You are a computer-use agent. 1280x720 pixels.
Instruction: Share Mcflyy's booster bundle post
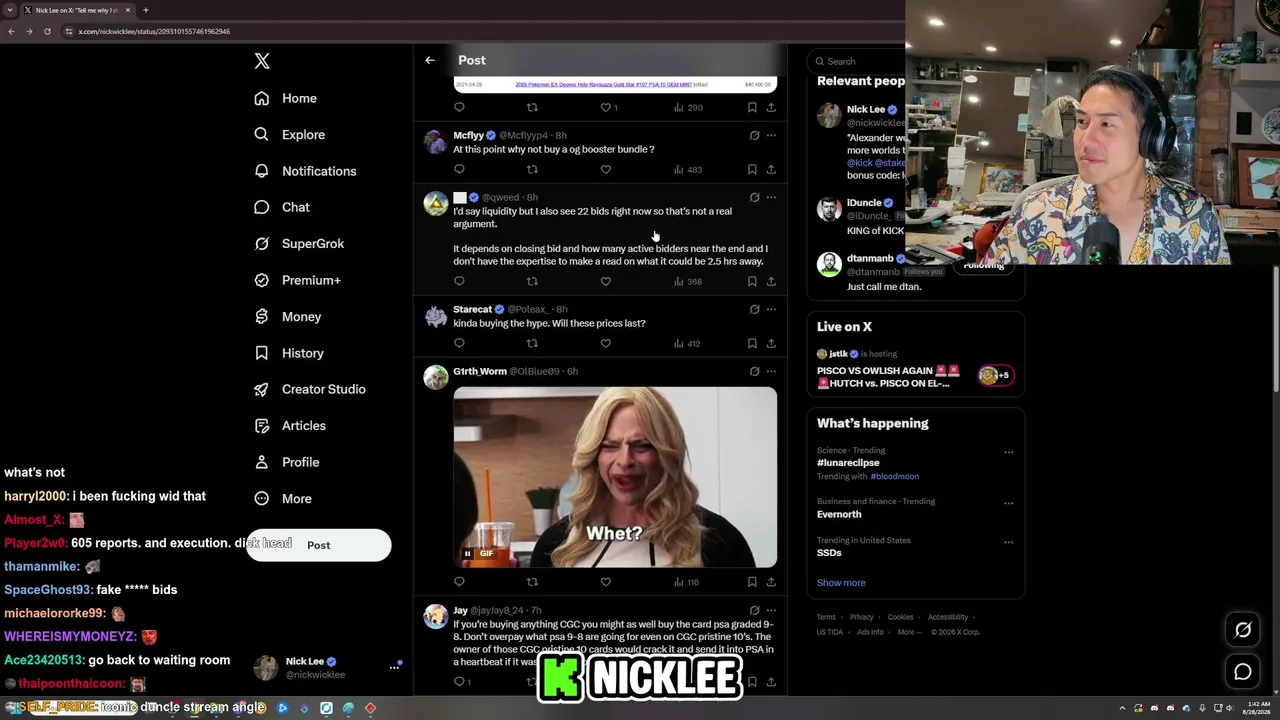[771, 170]
